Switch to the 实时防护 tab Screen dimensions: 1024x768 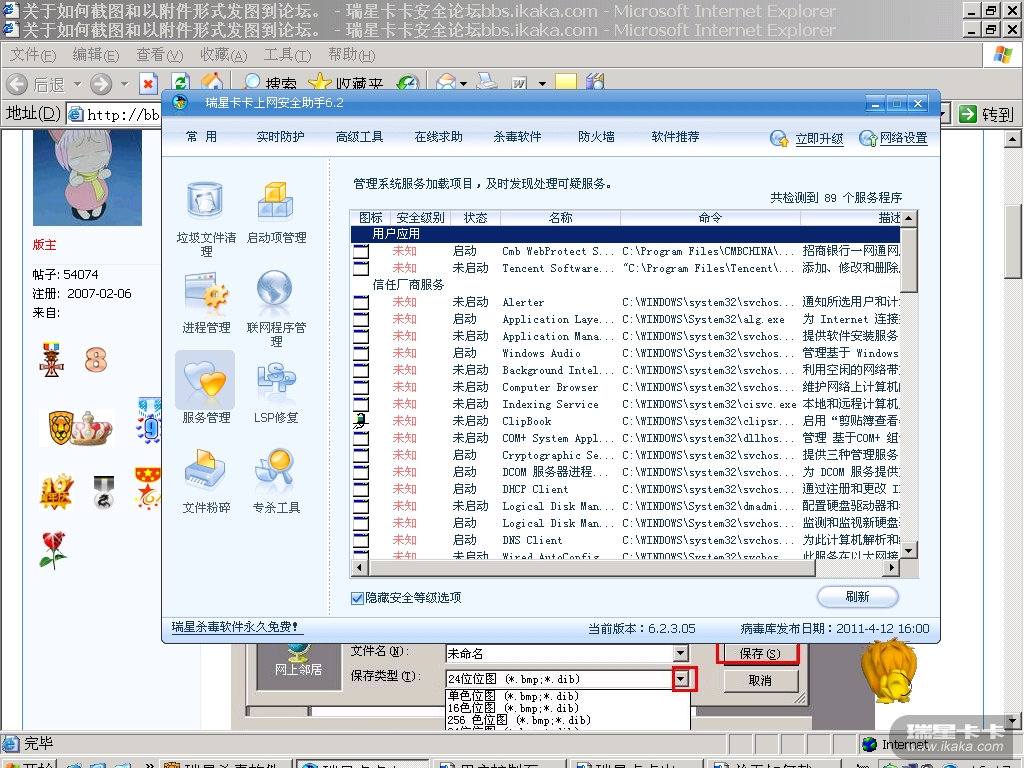(x=280, y=137)
